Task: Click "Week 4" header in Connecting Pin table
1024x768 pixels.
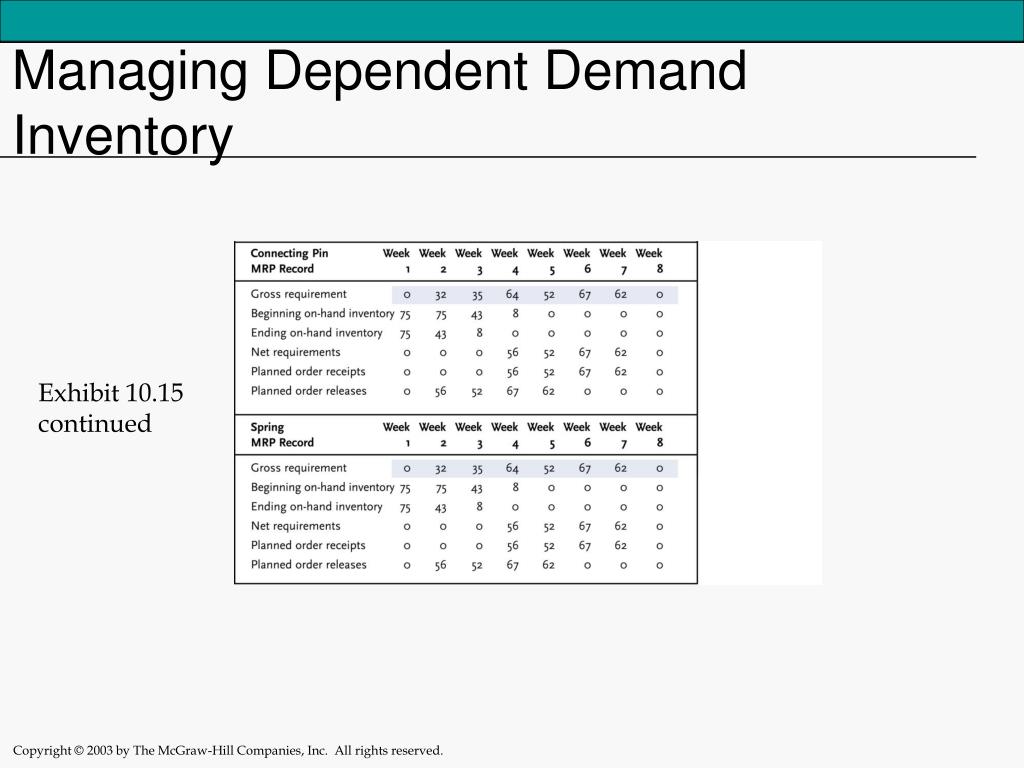Action: point(505,261)
